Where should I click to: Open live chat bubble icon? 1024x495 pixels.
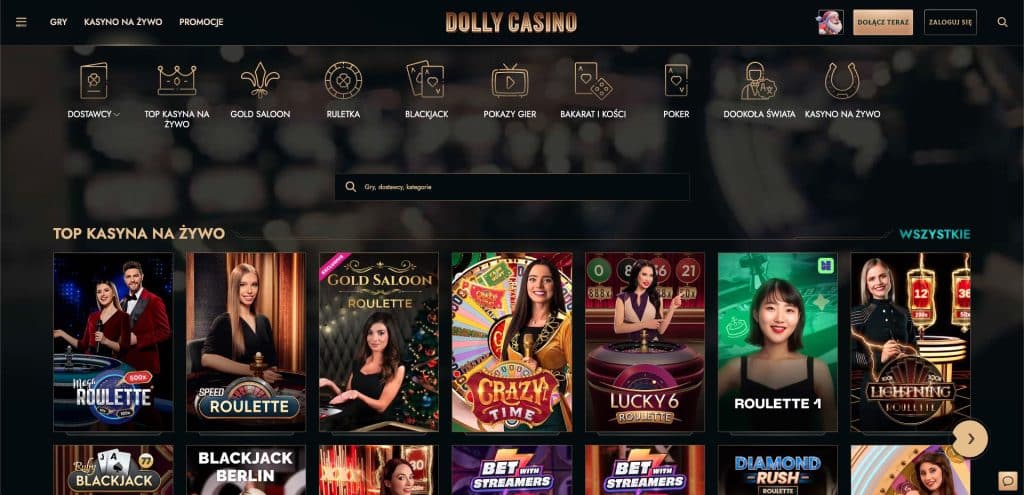click(x=1008, y=481)
